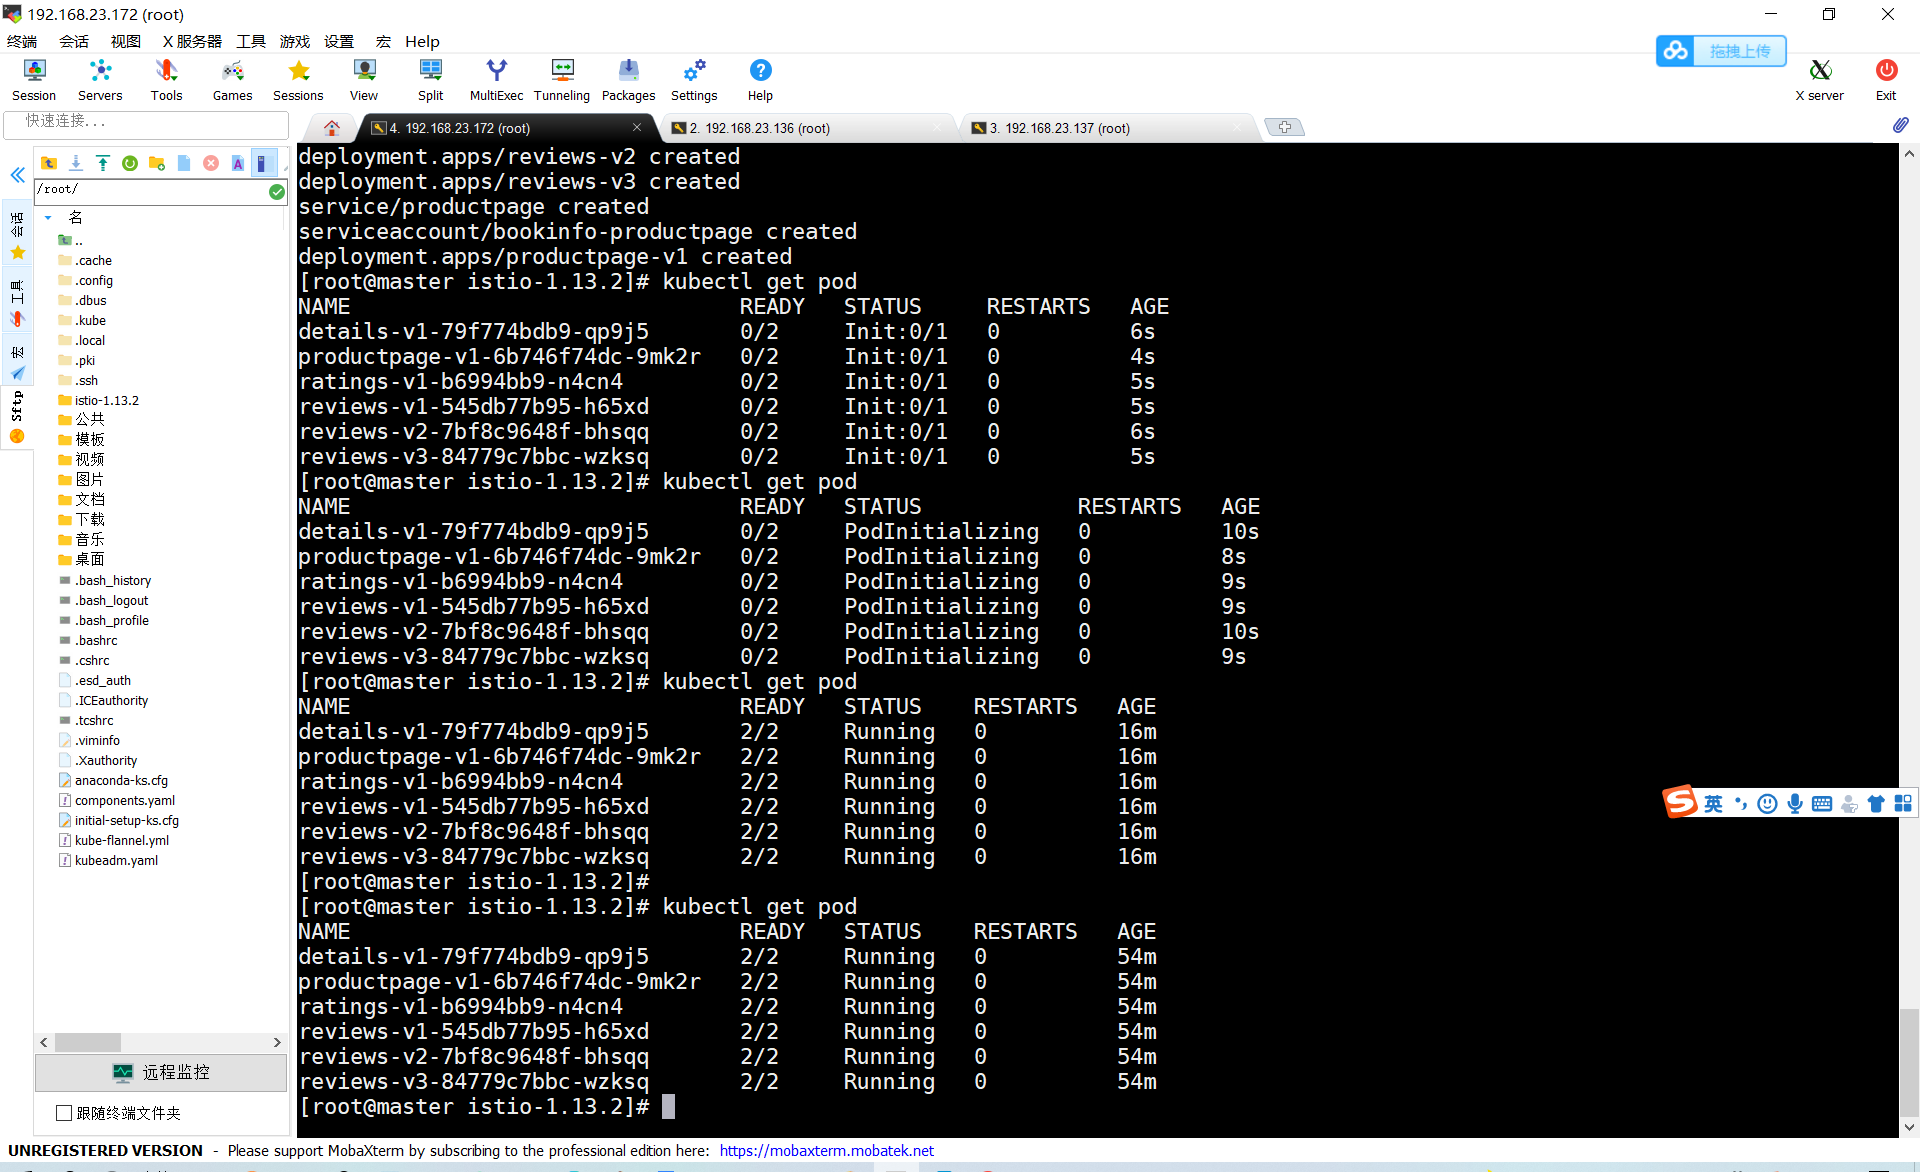This screenshot has width=1921, height=1172.
Task: Open the mobaxterm.mobatek.net link
Action: click(826, 1150)
